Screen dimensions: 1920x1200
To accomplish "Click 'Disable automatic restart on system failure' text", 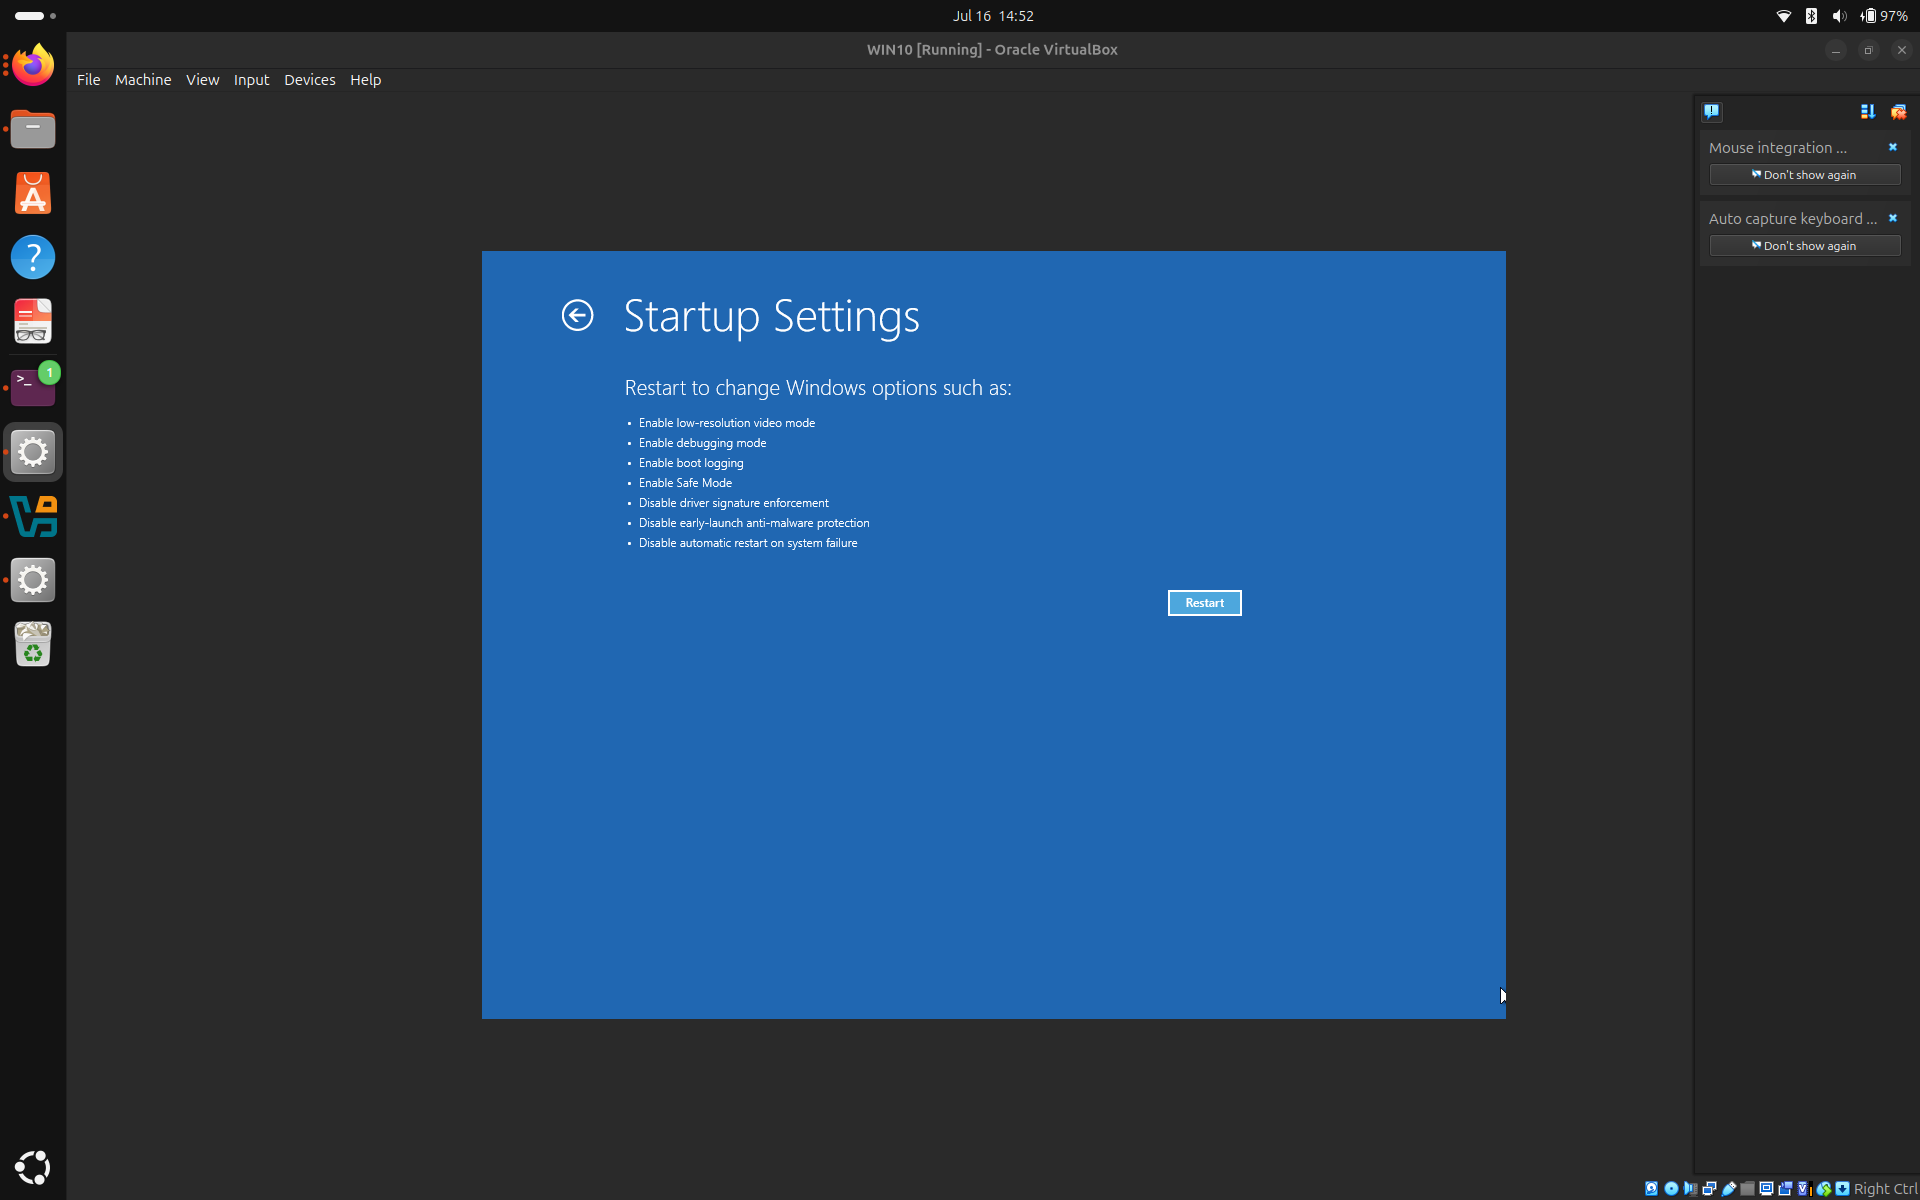I will [x=748, y=543].
